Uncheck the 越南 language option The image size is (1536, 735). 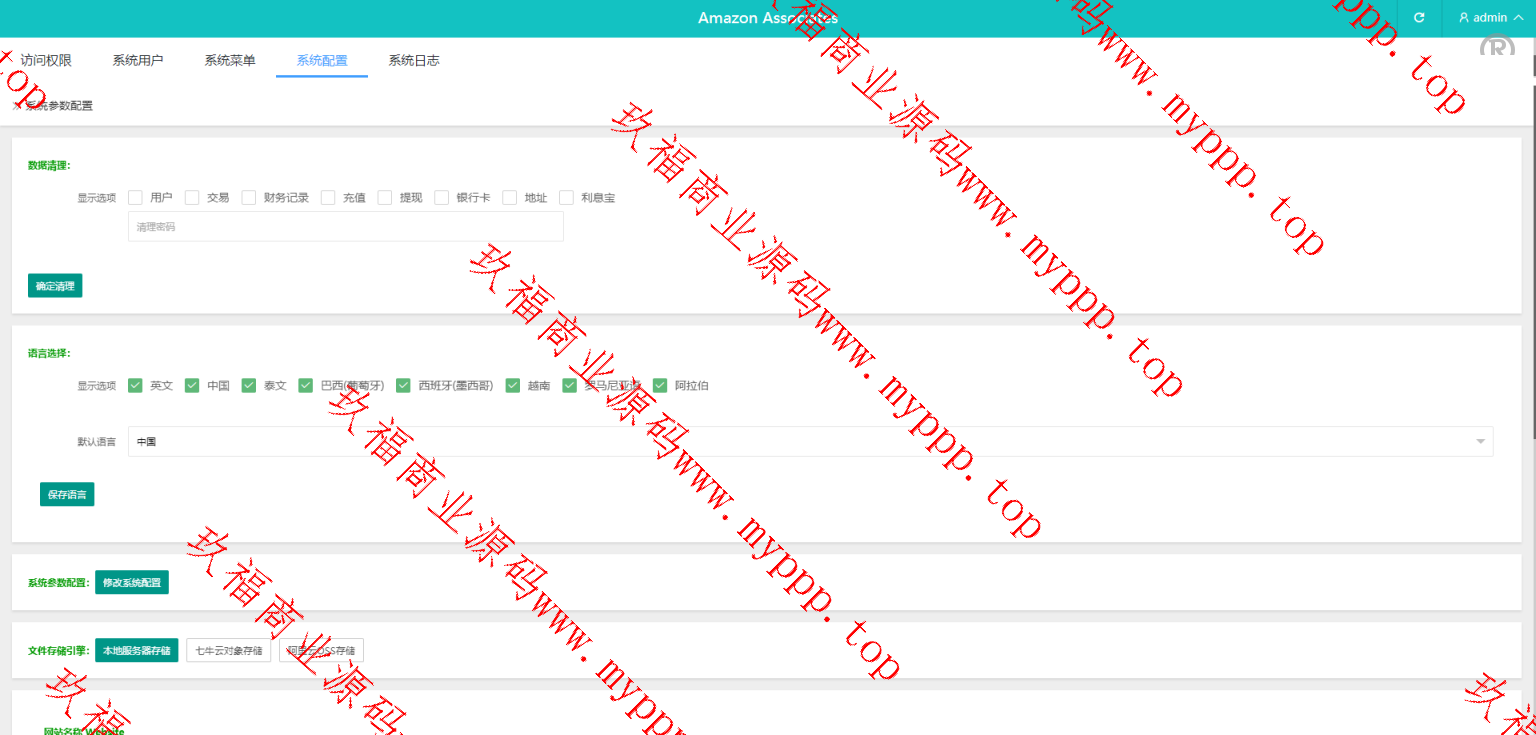(x=513, y=385)
